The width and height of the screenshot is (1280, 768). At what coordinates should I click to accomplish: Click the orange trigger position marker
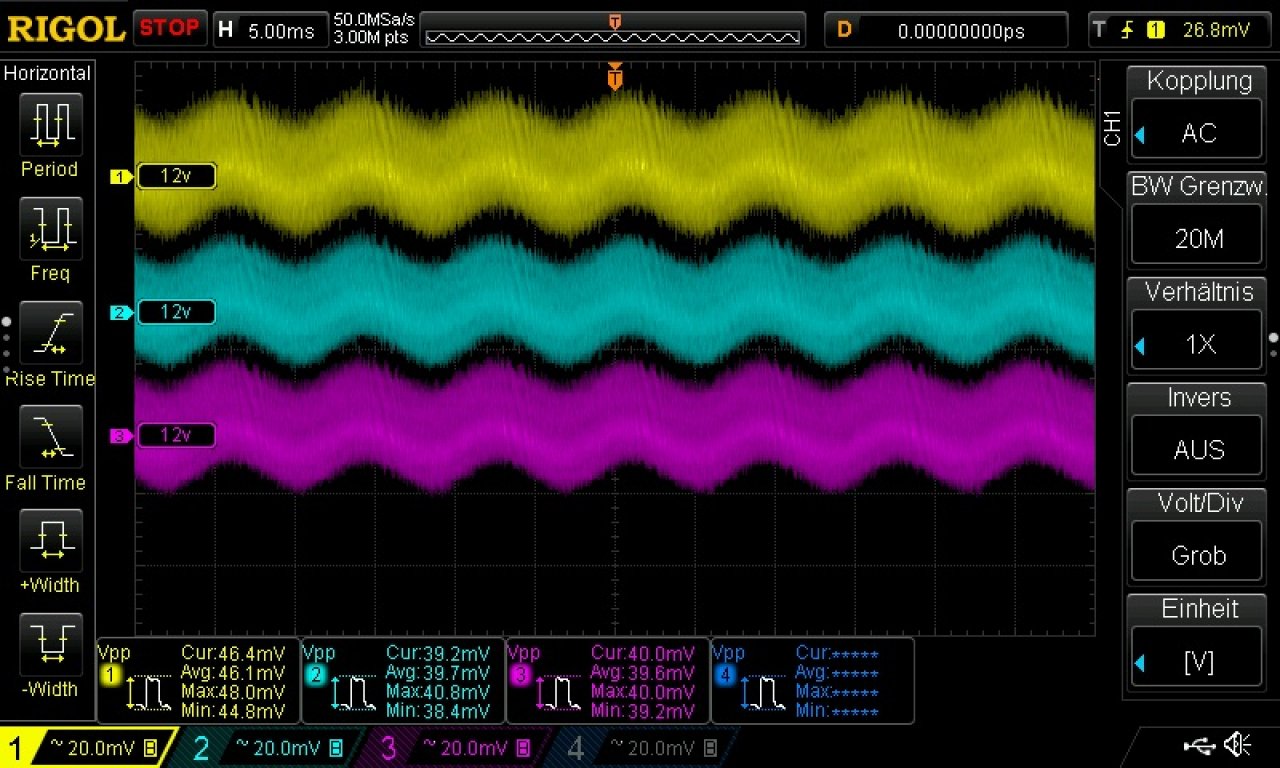(615, 77)
